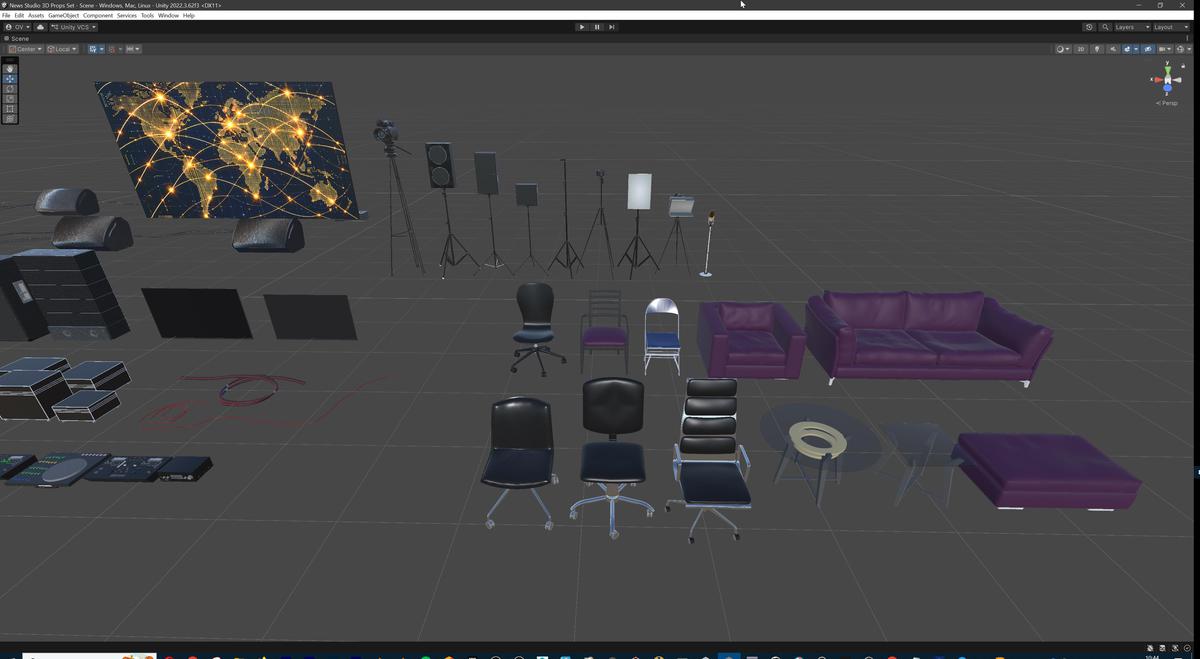Screen dimensions: 1200x659
Task: Click the blue Z axis gizmo cone
Action: tap(1167, 88)
